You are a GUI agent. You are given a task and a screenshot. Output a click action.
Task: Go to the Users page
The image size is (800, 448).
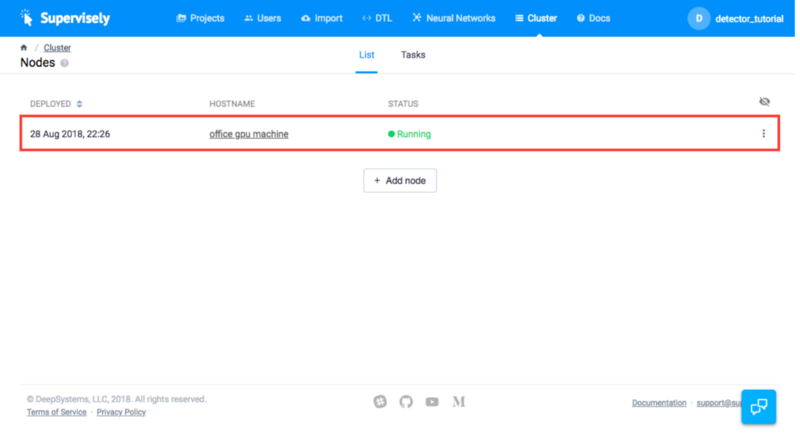pyautogui.click(x=262, y=18)
